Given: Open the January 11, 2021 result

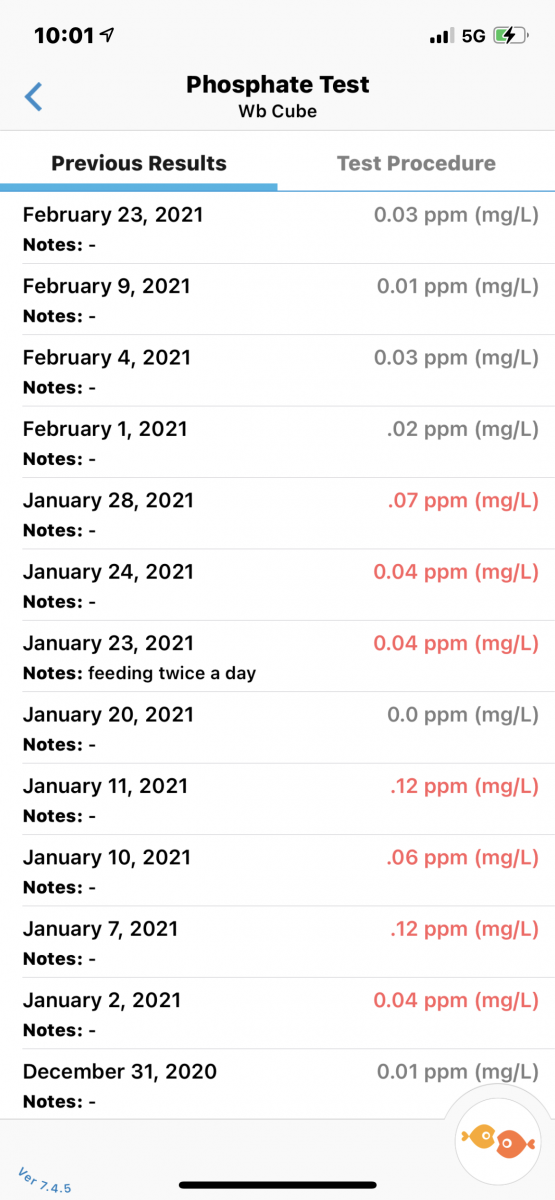Looking at the screenshot, I should point(277,800).
